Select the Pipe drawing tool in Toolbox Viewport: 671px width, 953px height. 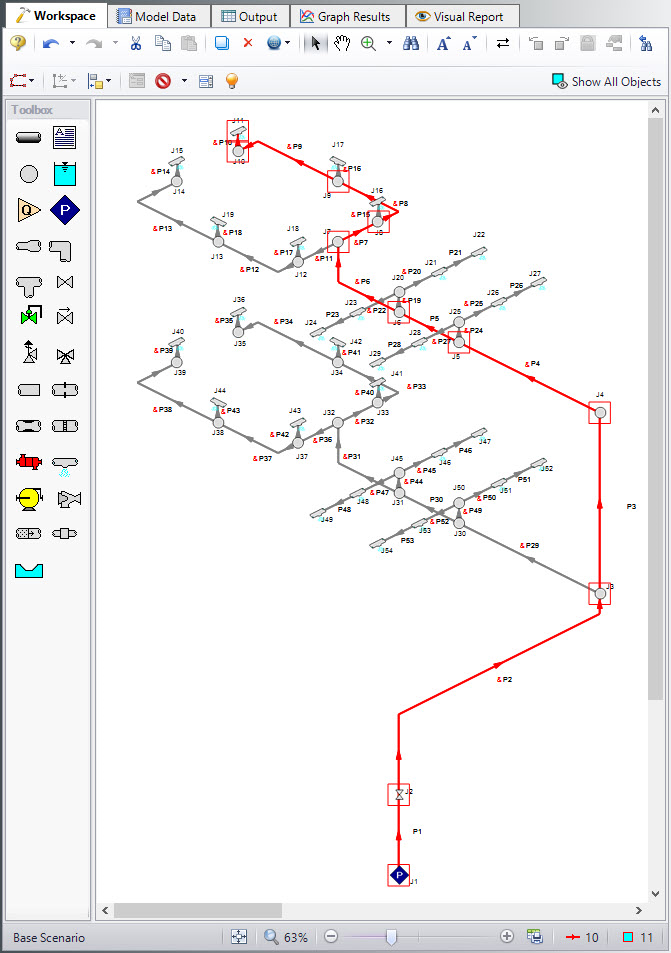pyautogui.click(x=29, y=137)
